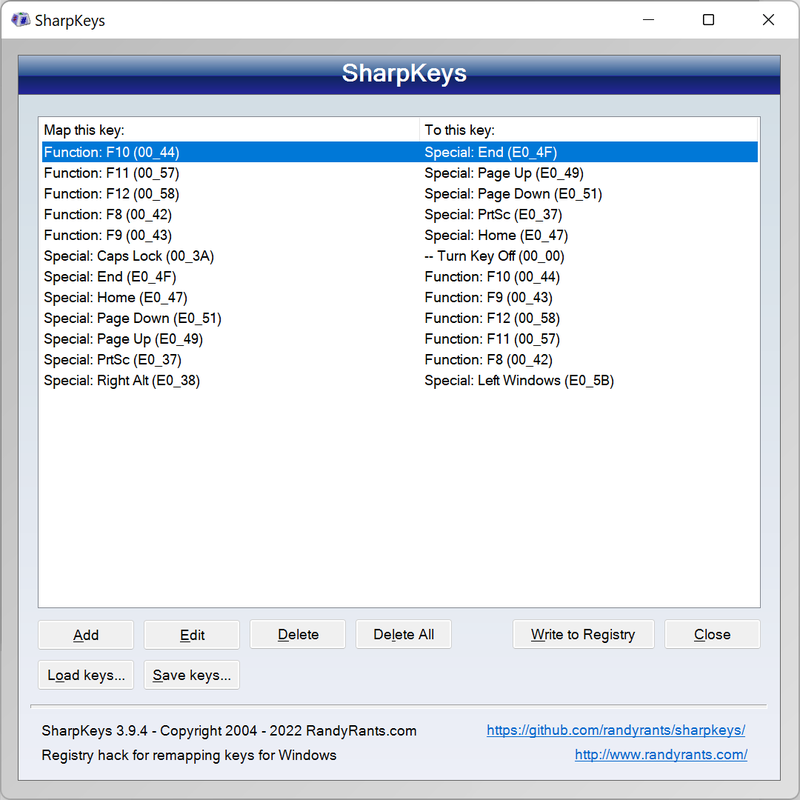Click target cell 'Special: PrtSc (E0_37)'
The width and height of the screenshot is (800, 800).
pos(493,214)
